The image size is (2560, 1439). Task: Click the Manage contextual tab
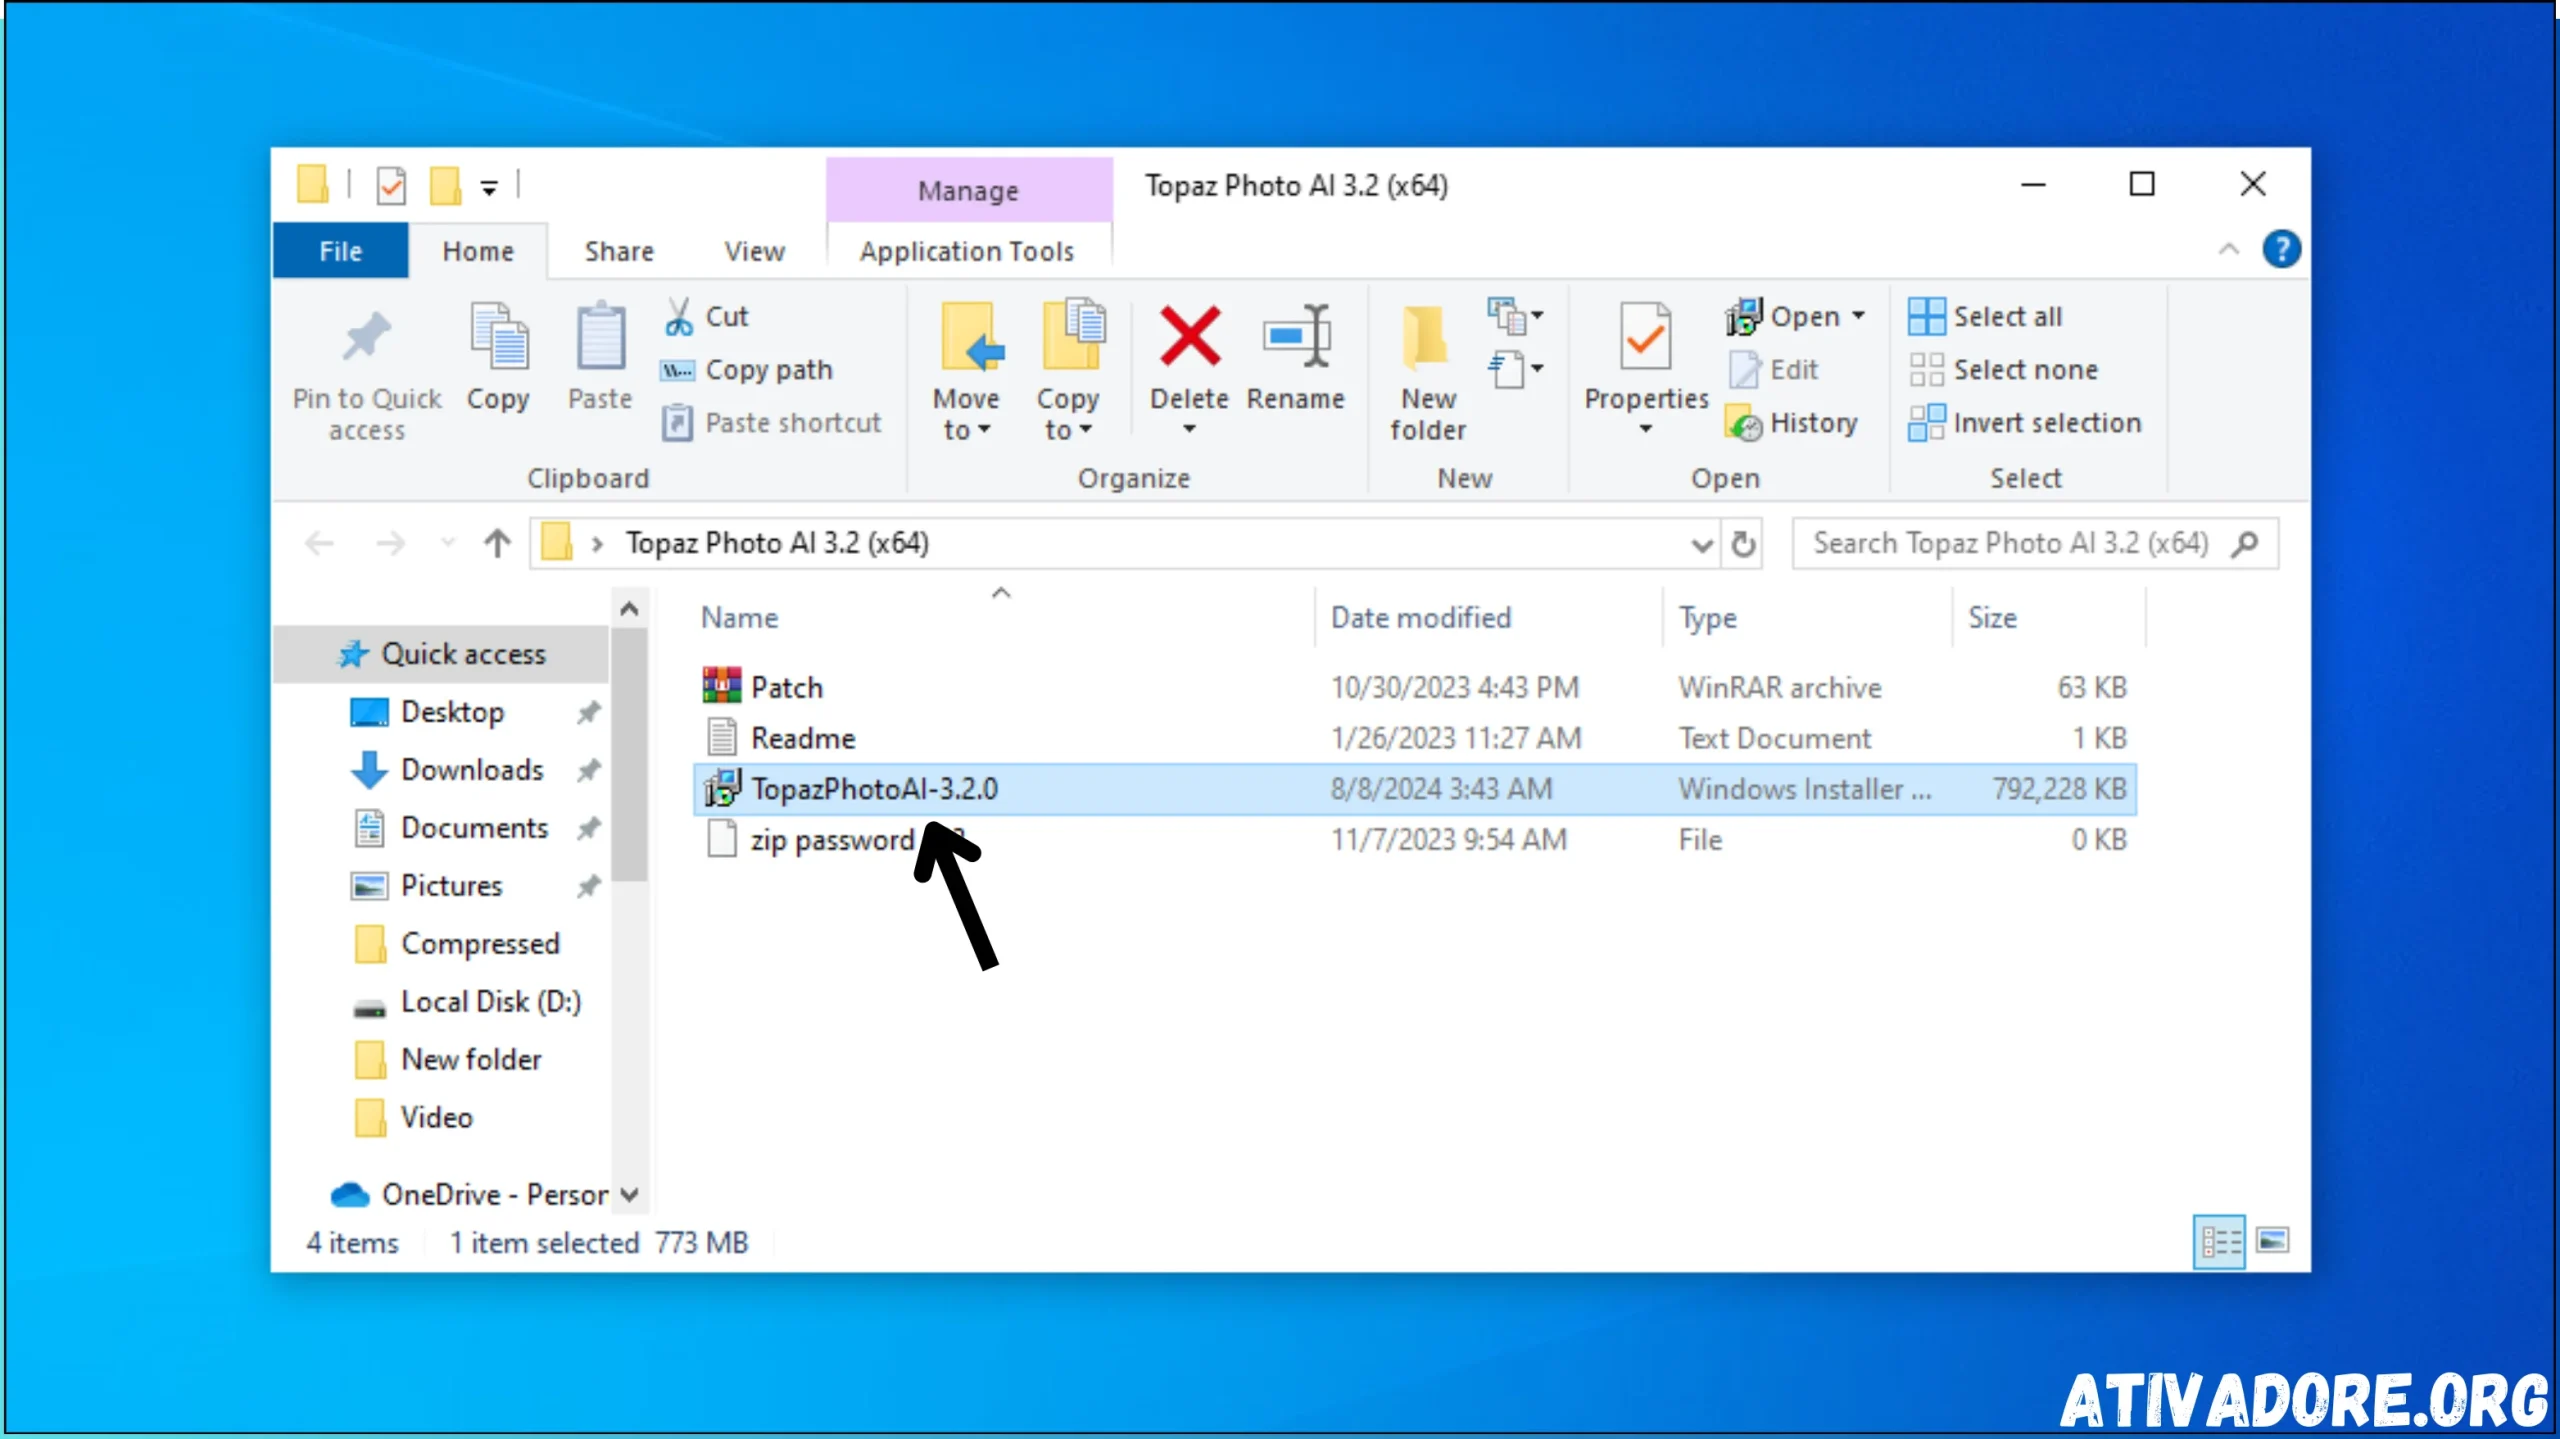pos(968,190)
